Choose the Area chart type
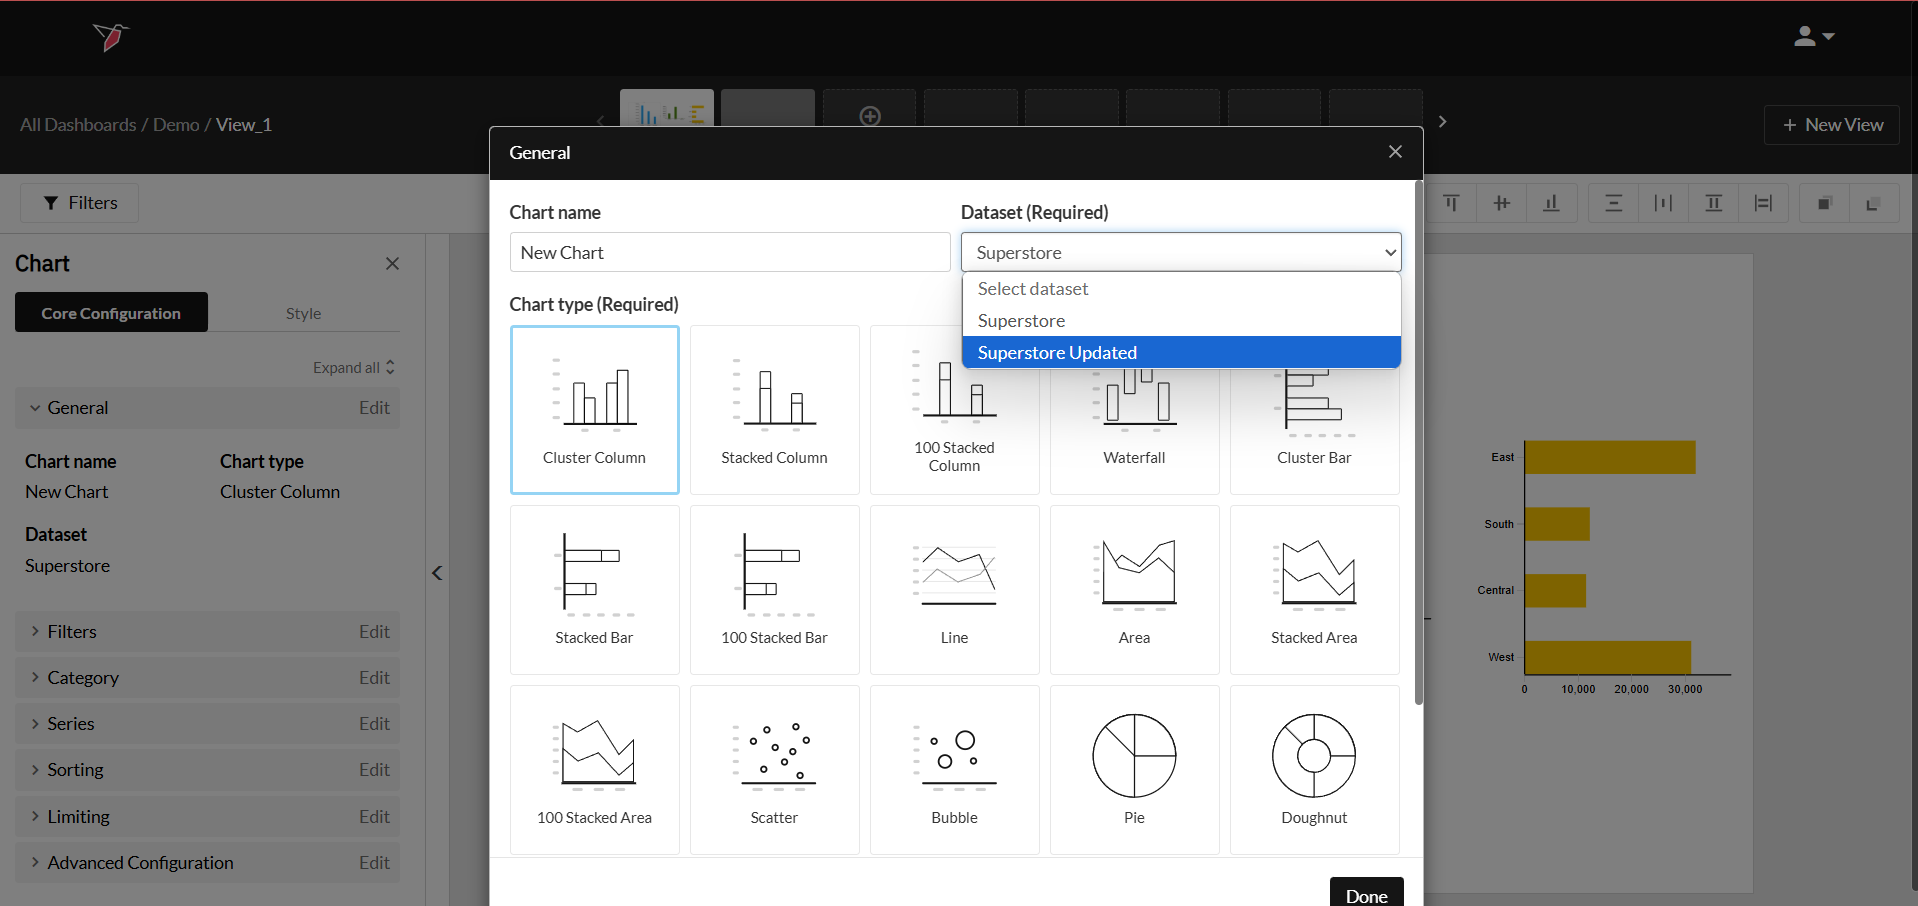The height and width of the screenshot is (906, 1918). click(x=1134, y=590)
